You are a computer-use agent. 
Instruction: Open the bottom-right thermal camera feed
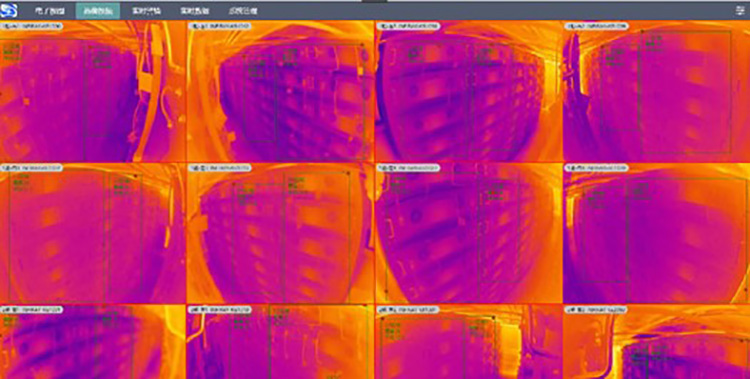657,342
